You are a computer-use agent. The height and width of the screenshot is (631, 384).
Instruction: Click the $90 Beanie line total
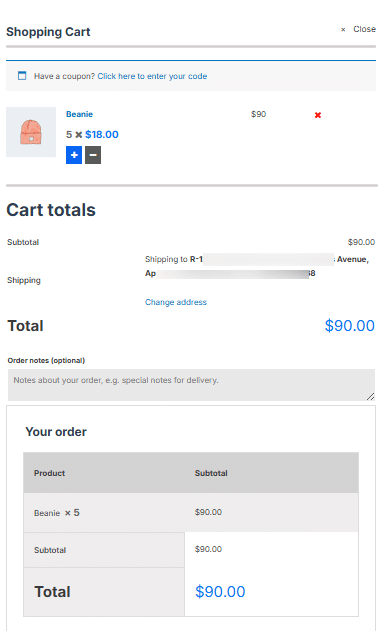(x=258, y=114)
